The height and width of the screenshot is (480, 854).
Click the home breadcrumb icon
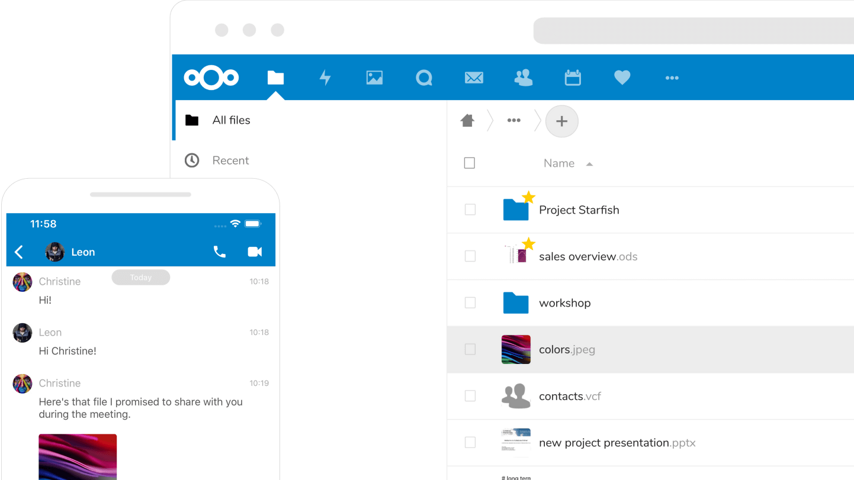[467, 121]
